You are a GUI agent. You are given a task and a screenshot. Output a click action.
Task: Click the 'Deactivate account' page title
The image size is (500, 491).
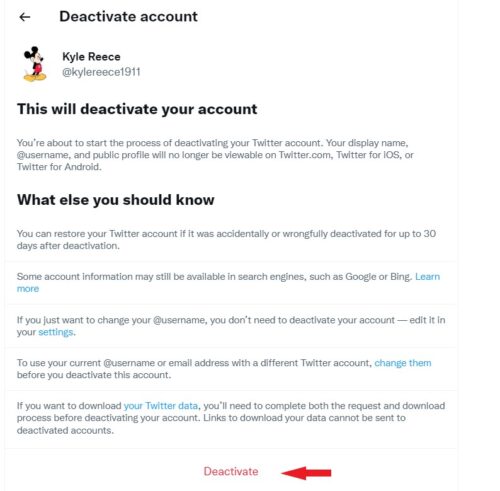(128, 16)
